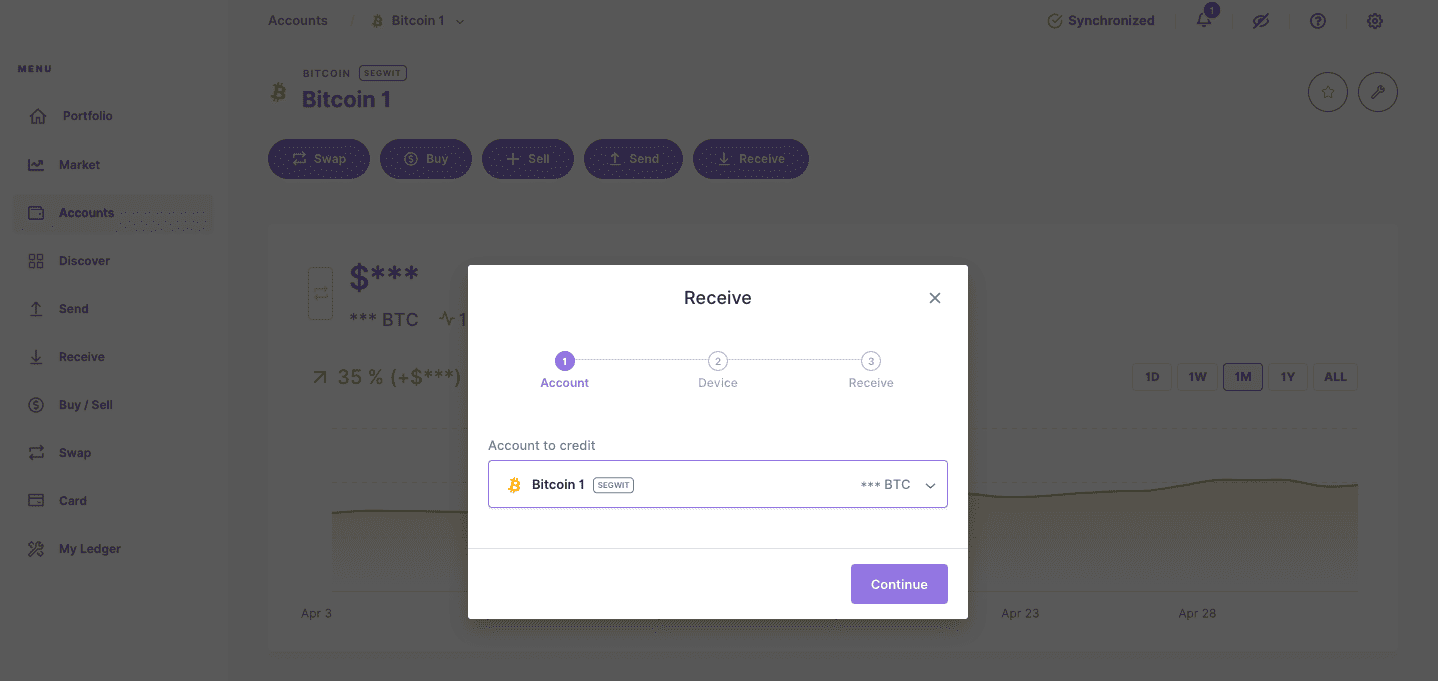1438x681 pixels.
Task: Click the My Ledger tools icon
Action: tap(36, 549)
